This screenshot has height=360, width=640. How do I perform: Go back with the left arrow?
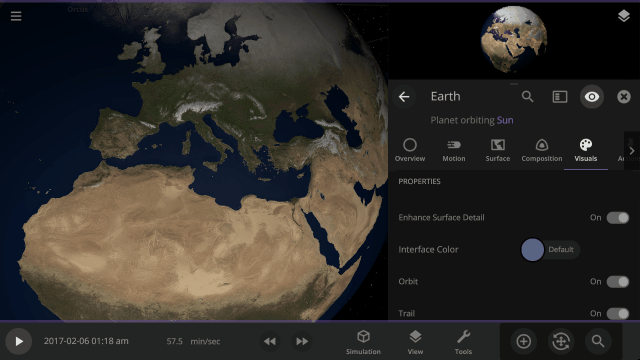click(404, 97)
